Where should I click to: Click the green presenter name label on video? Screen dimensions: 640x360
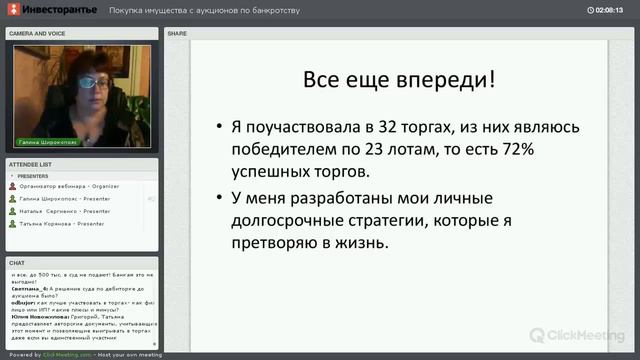click(x=47, y=142)
